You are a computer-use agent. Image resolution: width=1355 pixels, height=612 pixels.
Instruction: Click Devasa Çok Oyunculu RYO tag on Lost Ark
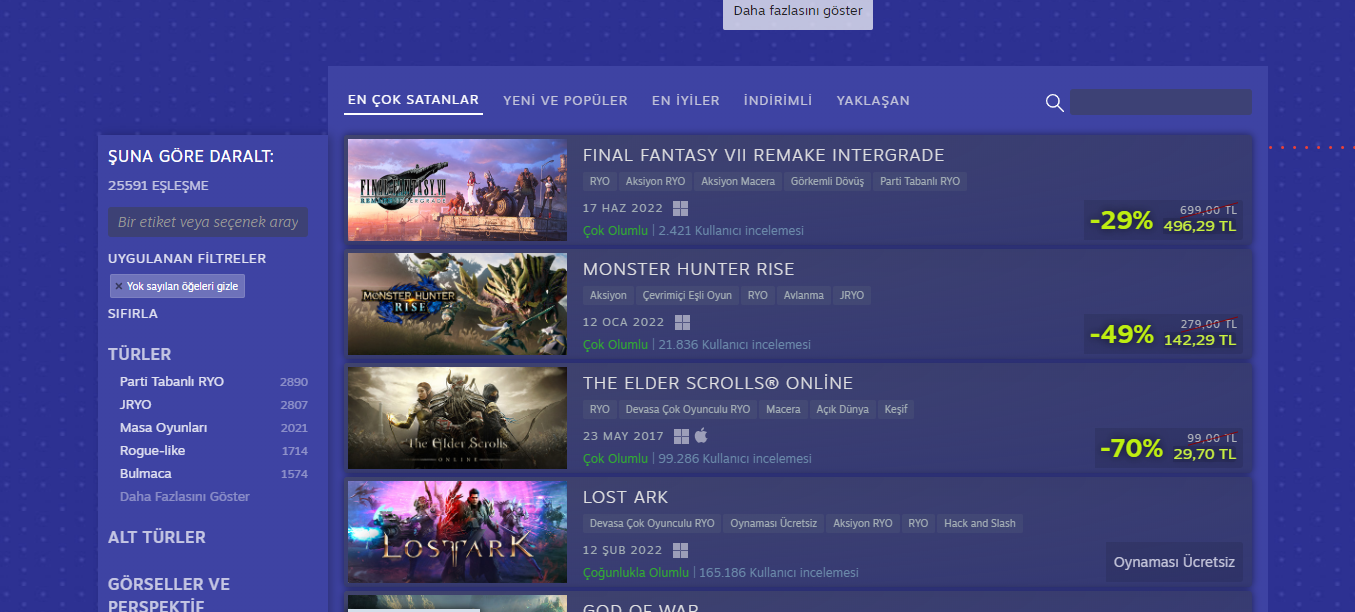[x=652, y=524]
